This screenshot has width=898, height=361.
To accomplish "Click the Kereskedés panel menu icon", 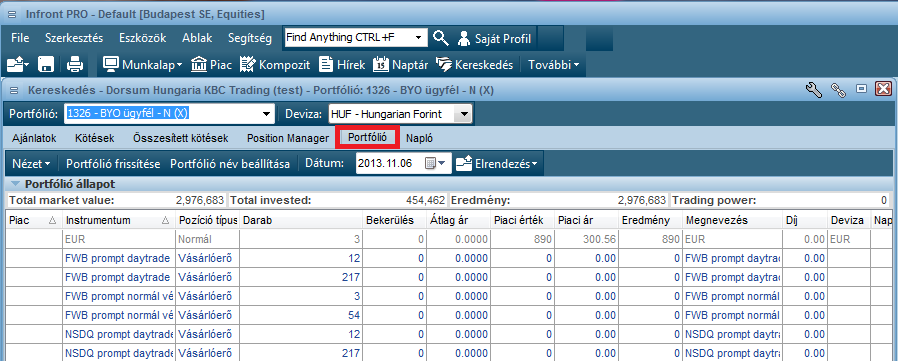I will click(14, 90).
